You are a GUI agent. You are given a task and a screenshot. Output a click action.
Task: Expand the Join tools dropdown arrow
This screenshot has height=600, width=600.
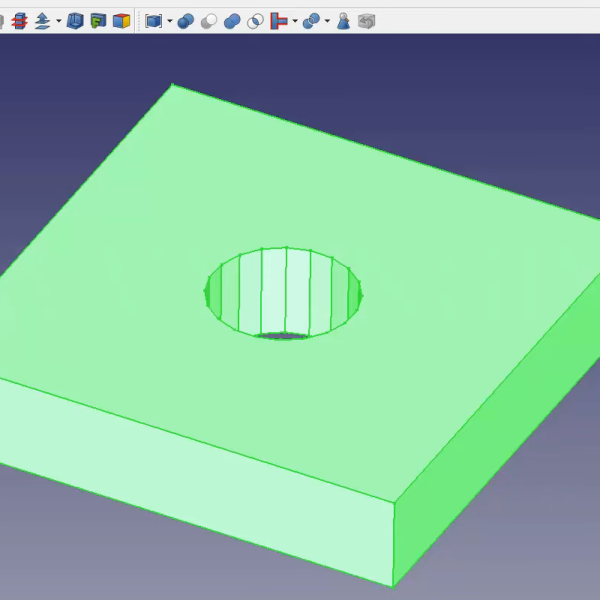[x=294, y=21]
